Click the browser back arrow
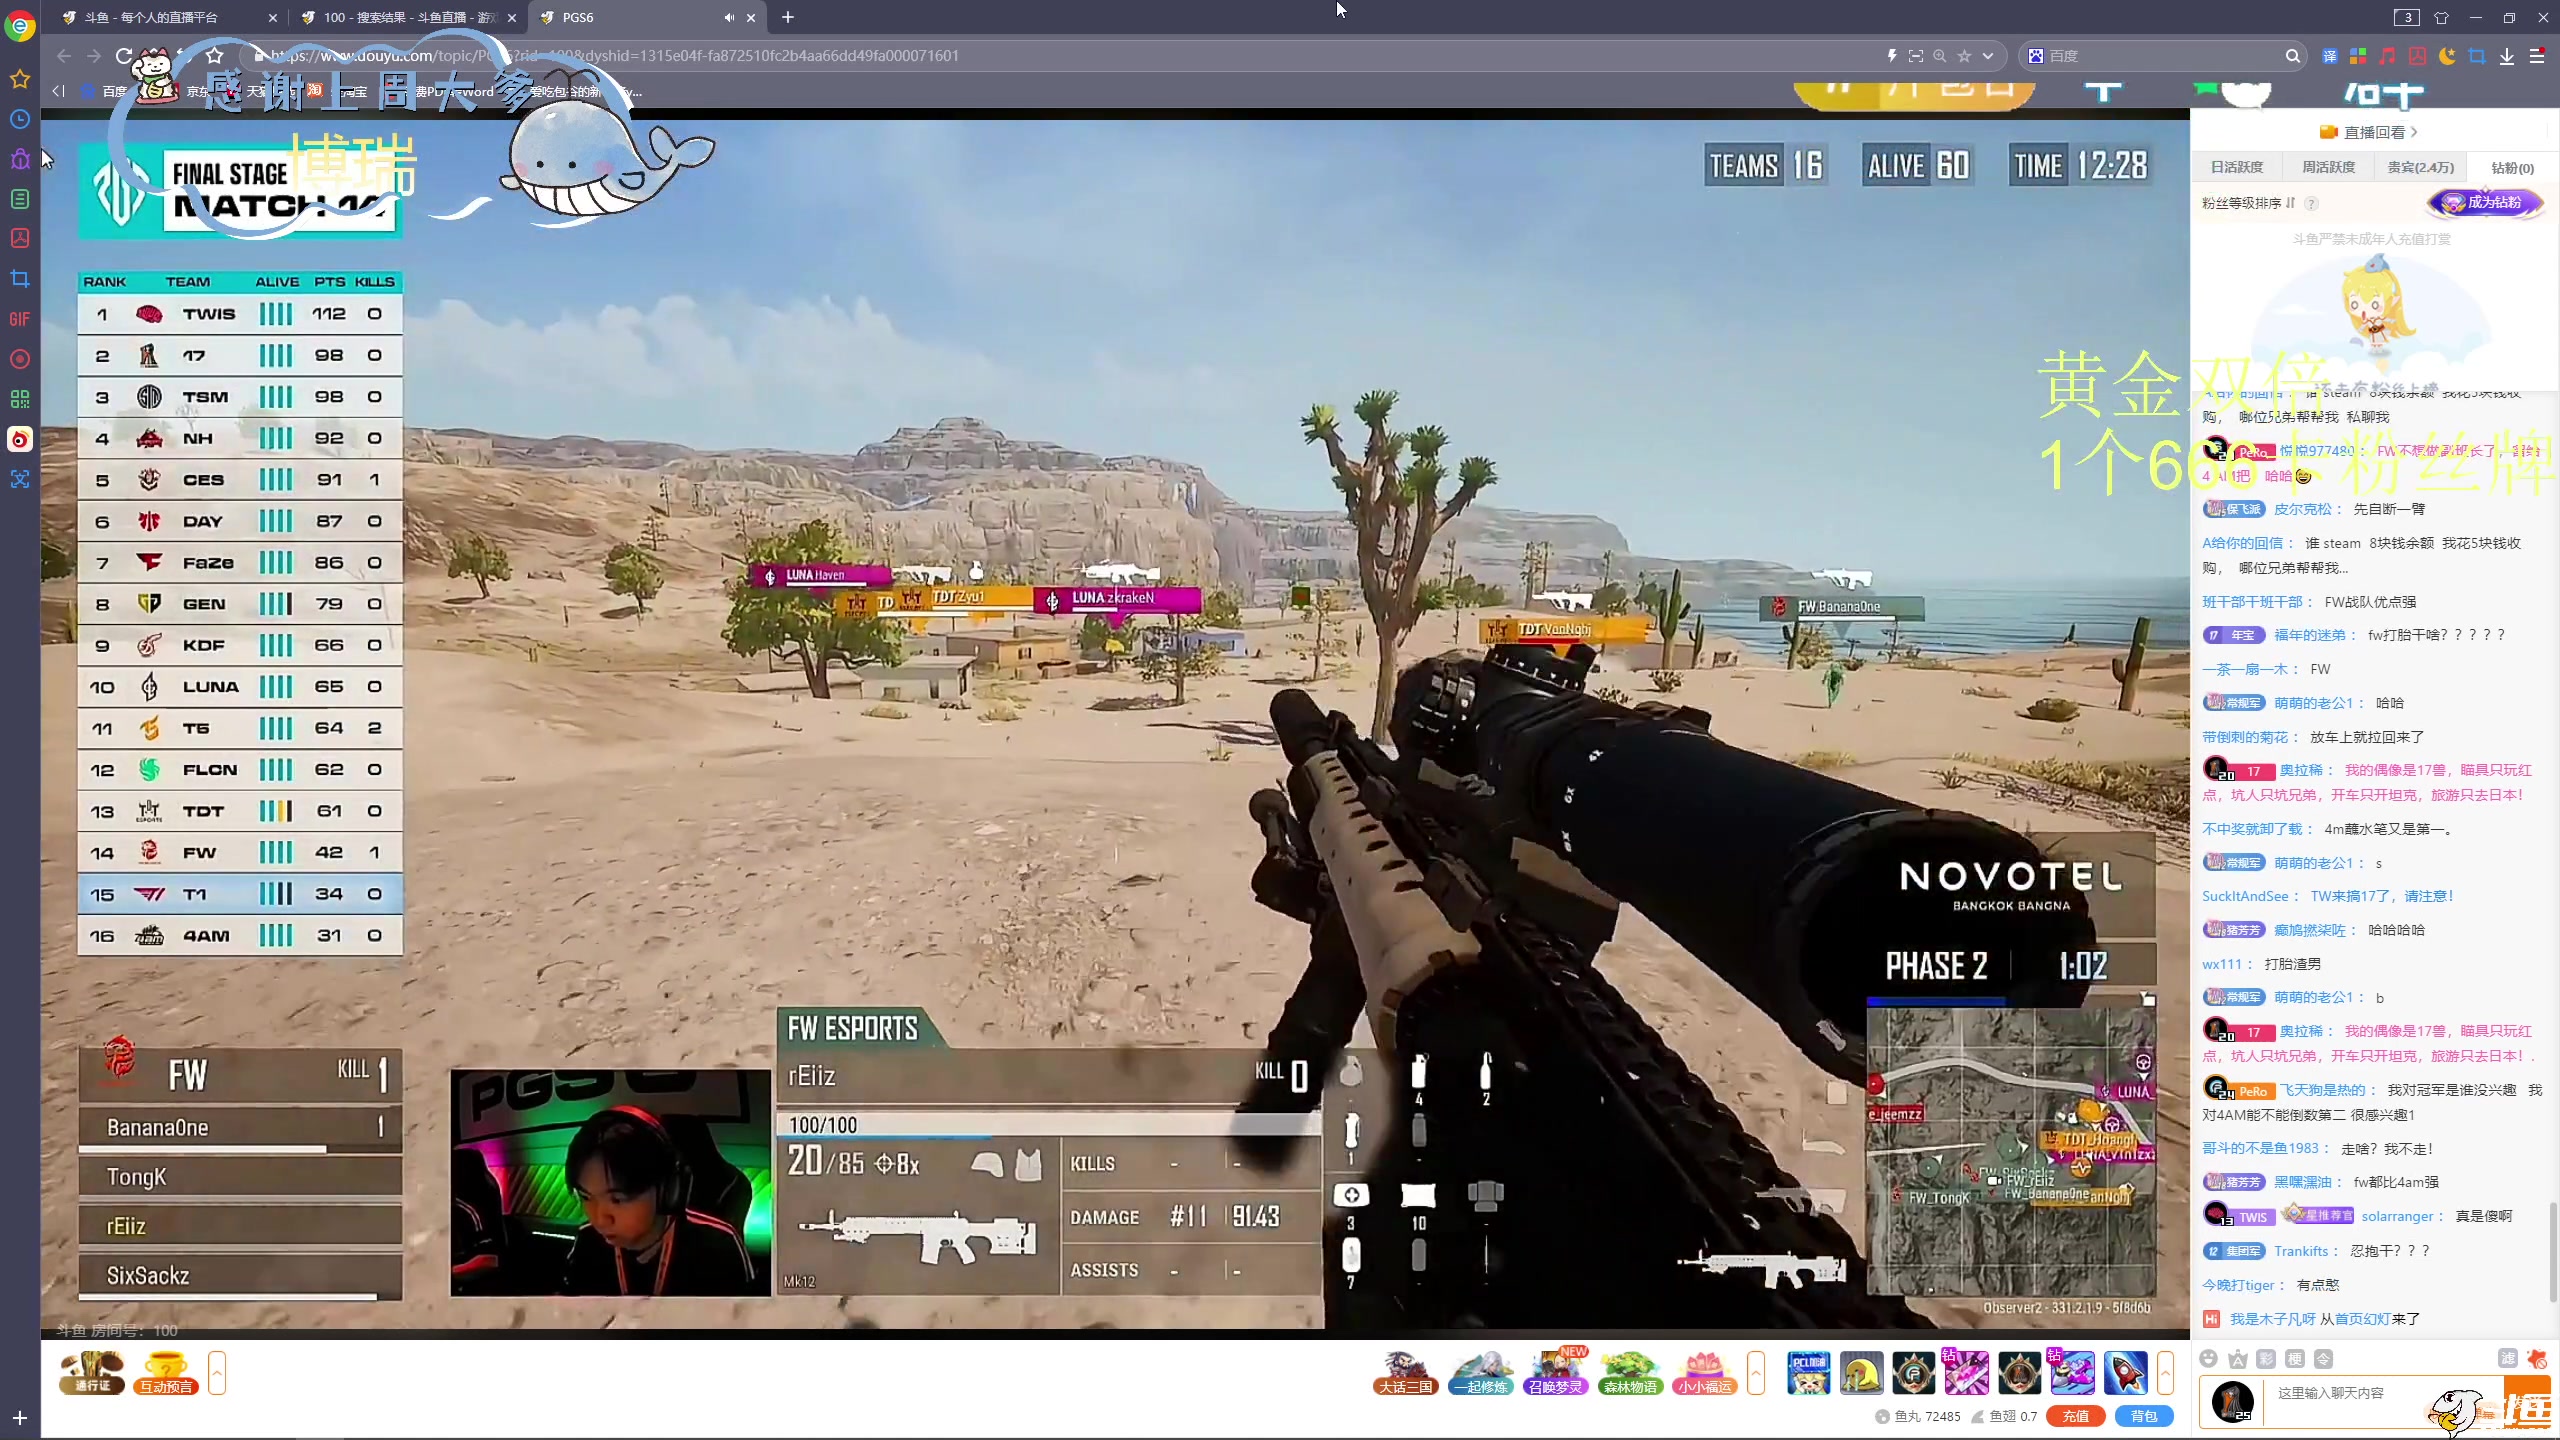 (x=64, y=56)
